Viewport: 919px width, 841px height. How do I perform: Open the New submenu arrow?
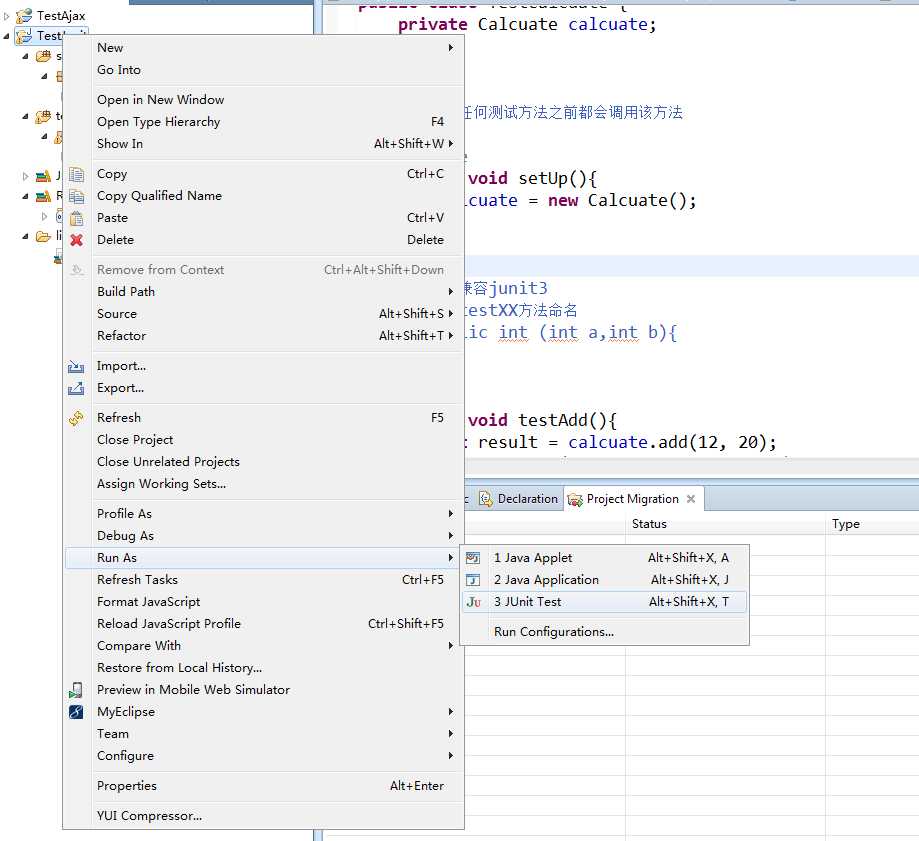point(451,47)
